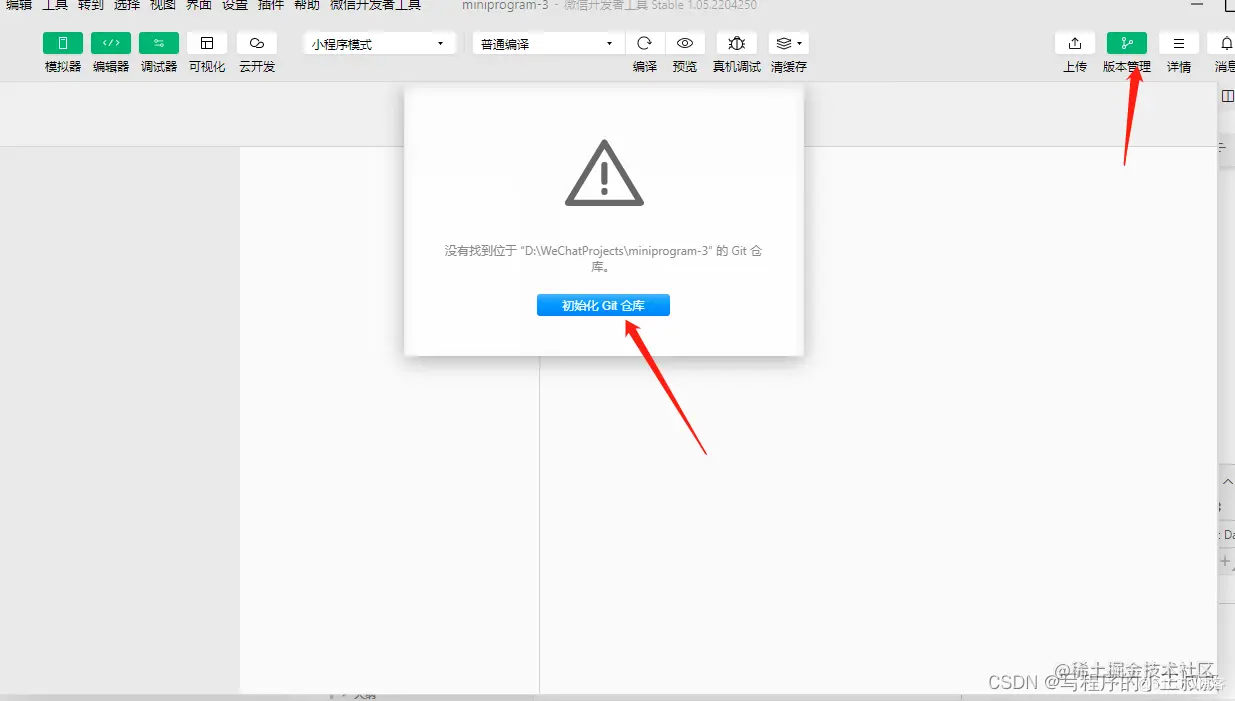Click the 编译 compile refresh icon
Image resolution: width=1235 pixels, height=701 pixels.
[x=645, y=43]
